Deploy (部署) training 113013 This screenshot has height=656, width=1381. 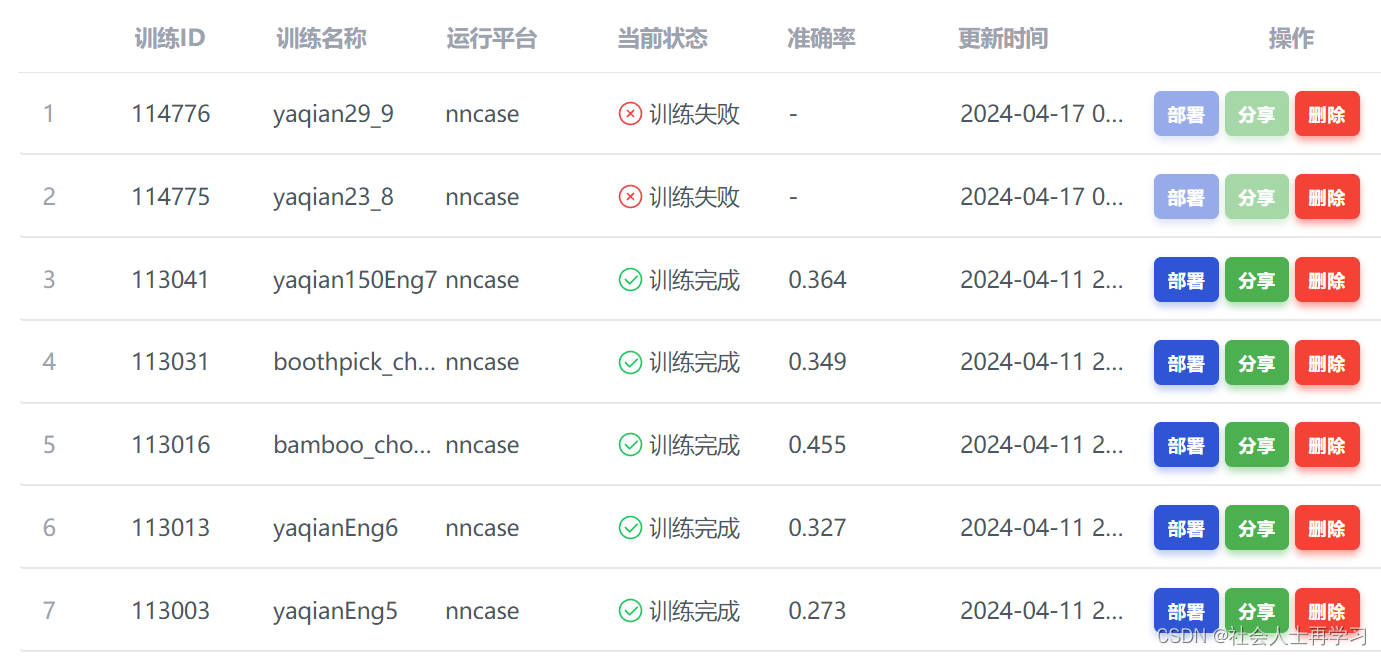tap(1186, 528)
